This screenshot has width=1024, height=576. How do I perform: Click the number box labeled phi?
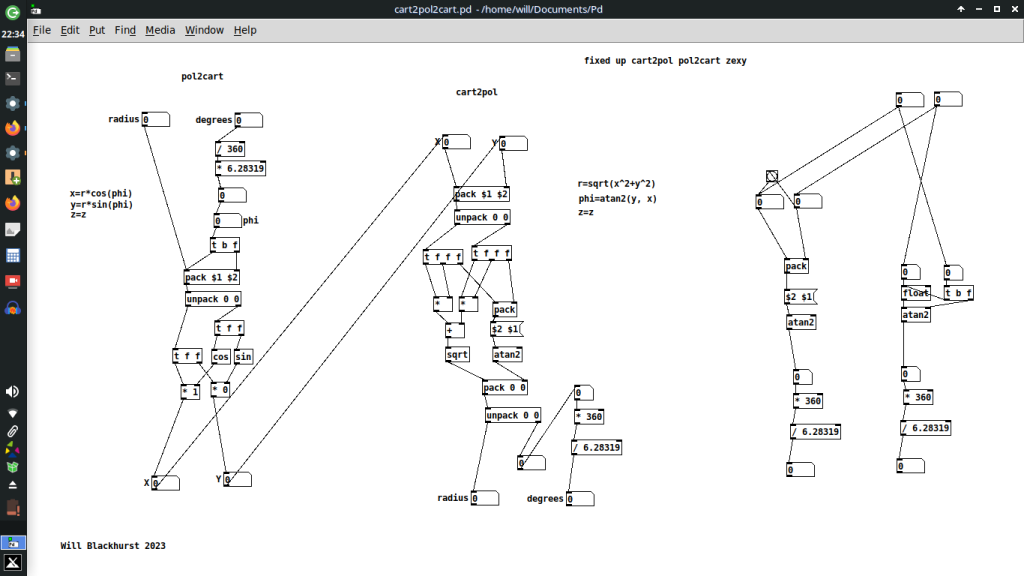pos(227,221)
